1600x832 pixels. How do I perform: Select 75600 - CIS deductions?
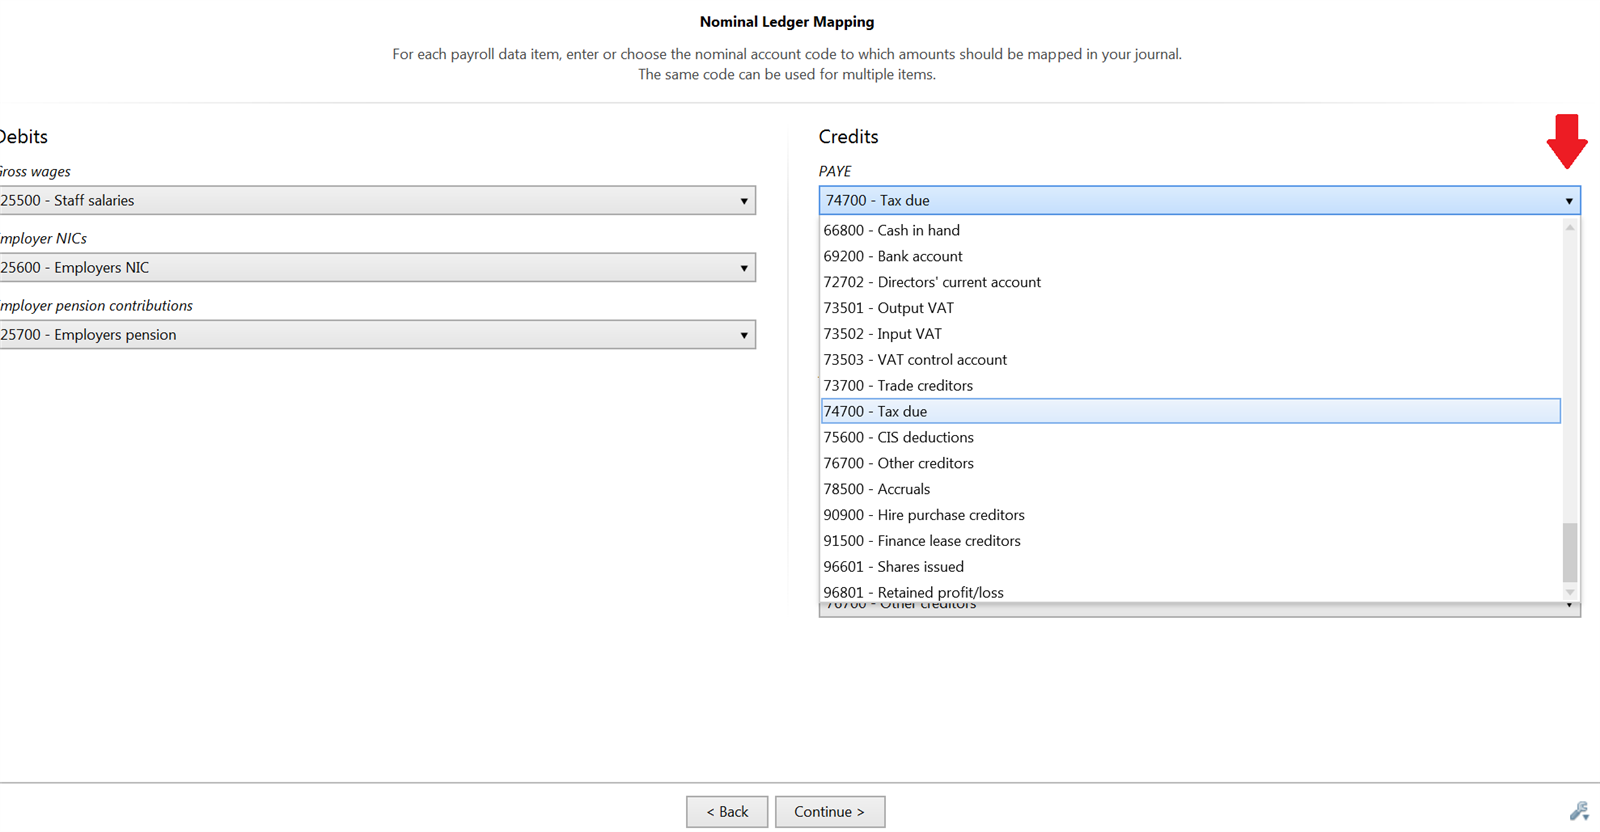[1190, 437]
